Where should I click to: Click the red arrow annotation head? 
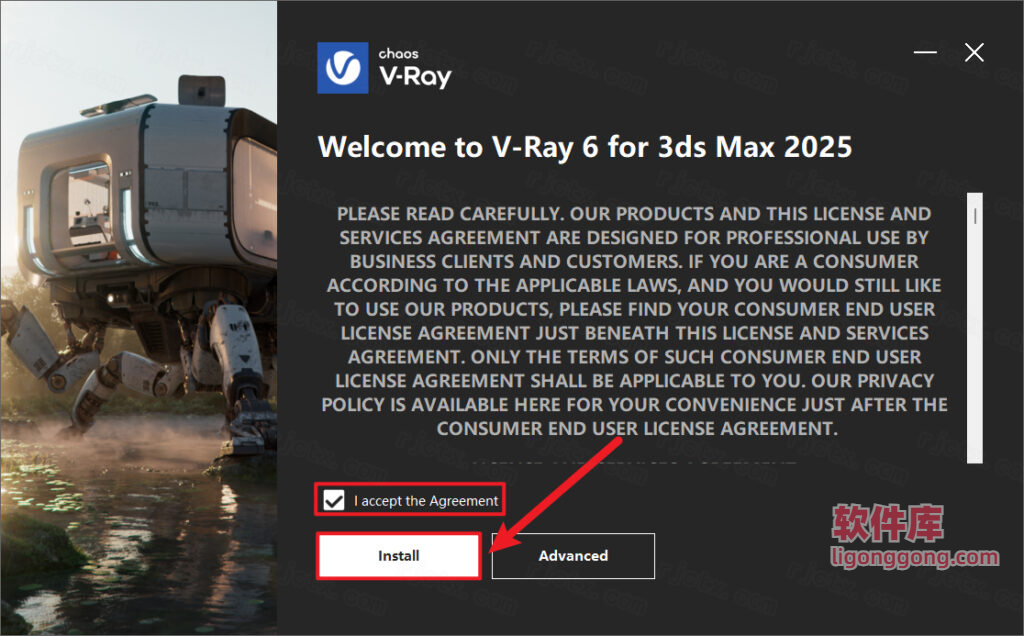point(504,537)
